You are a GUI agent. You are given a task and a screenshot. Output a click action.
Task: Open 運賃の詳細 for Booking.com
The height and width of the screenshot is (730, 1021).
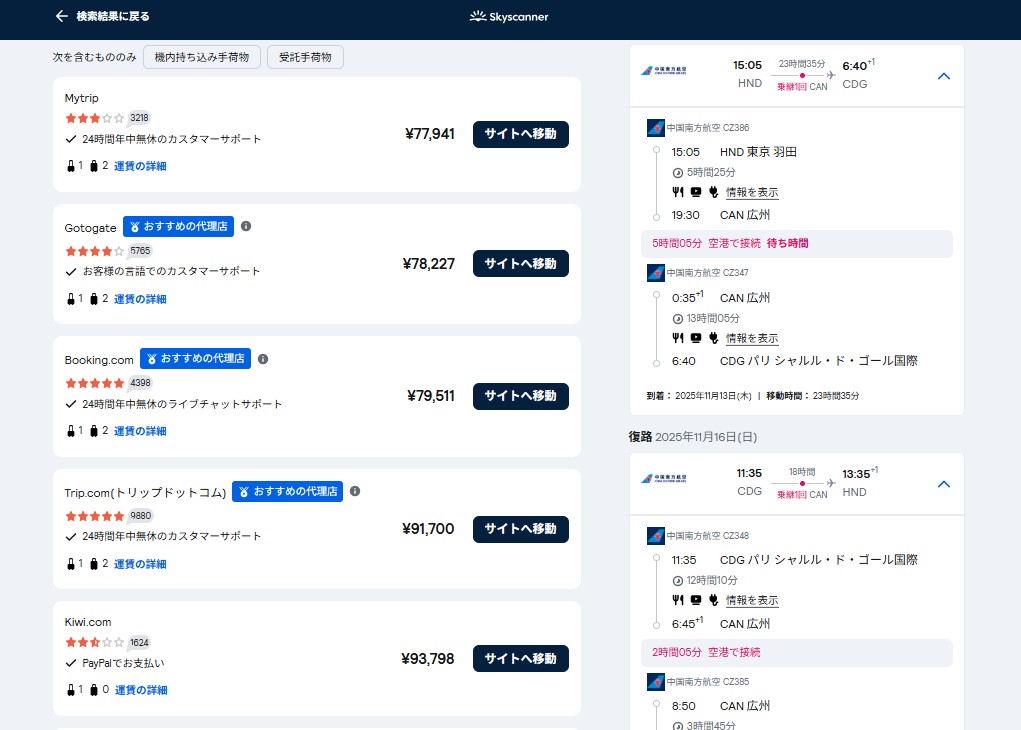tap(140, 431)
